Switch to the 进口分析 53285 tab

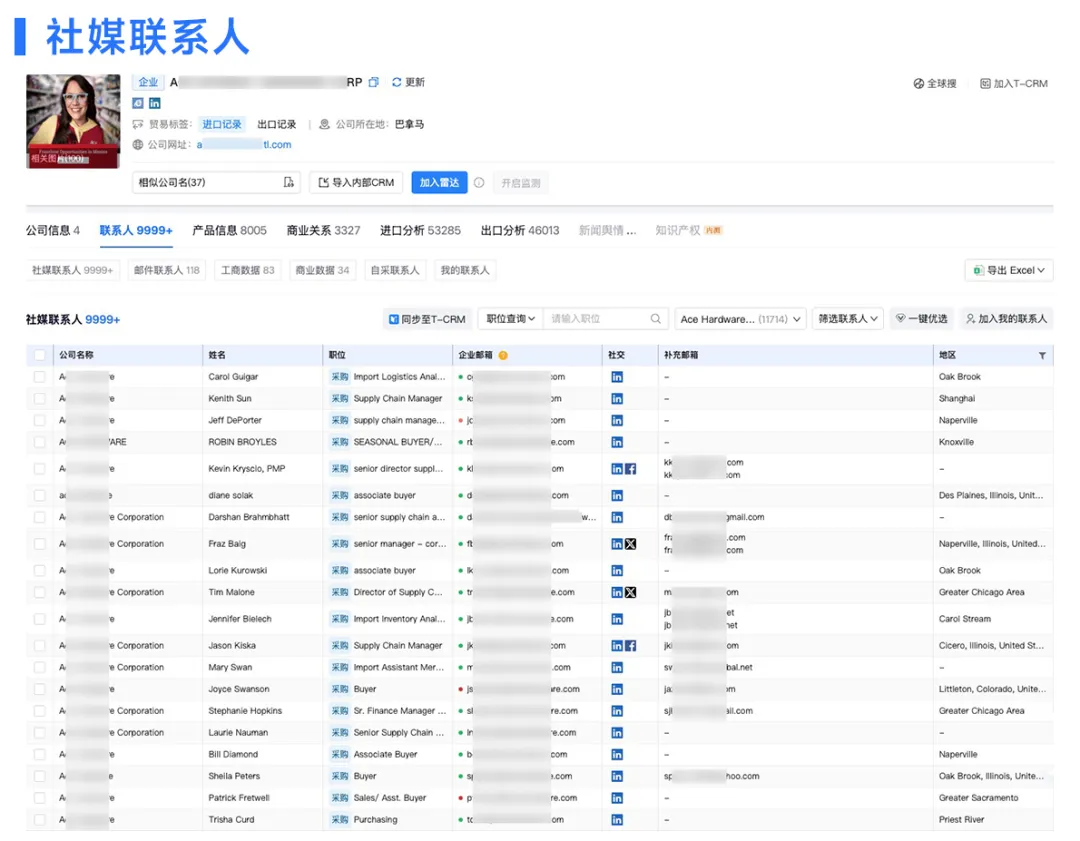(x=420, y=231)
